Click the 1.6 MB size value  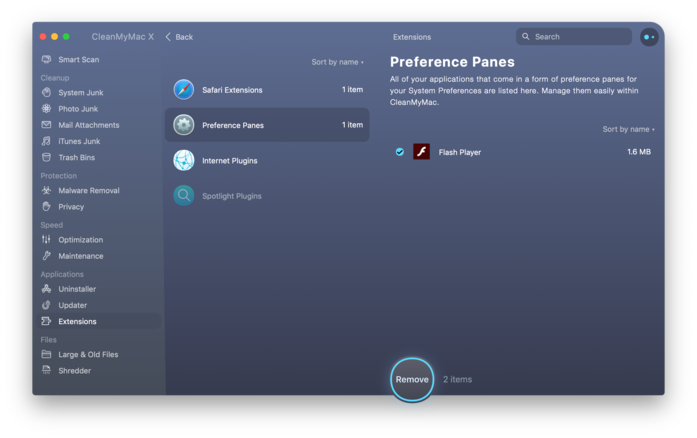(x=639, y=152)
